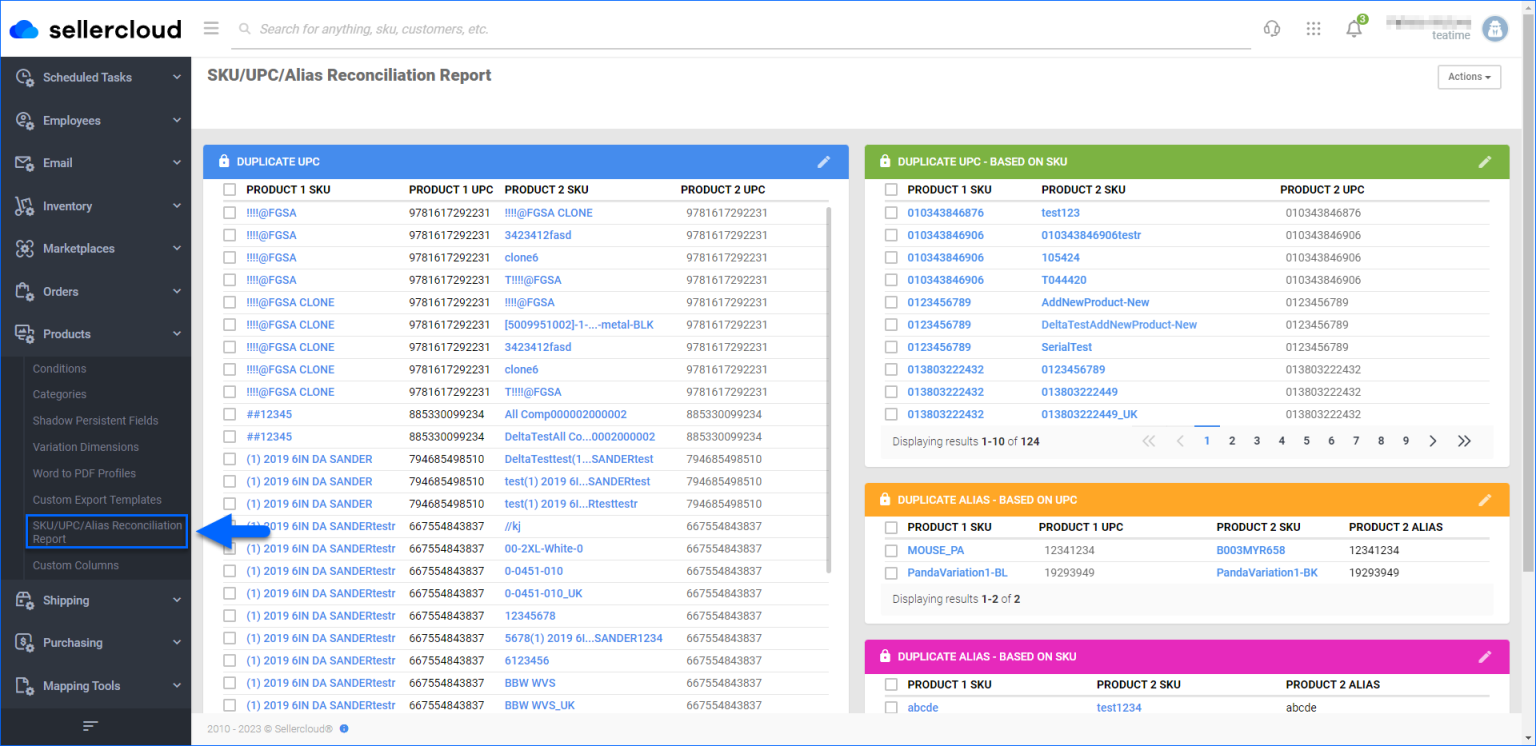The image size is (1536, 746).
Task: Collapse the Products menu
Action: (x=96, y=333)
